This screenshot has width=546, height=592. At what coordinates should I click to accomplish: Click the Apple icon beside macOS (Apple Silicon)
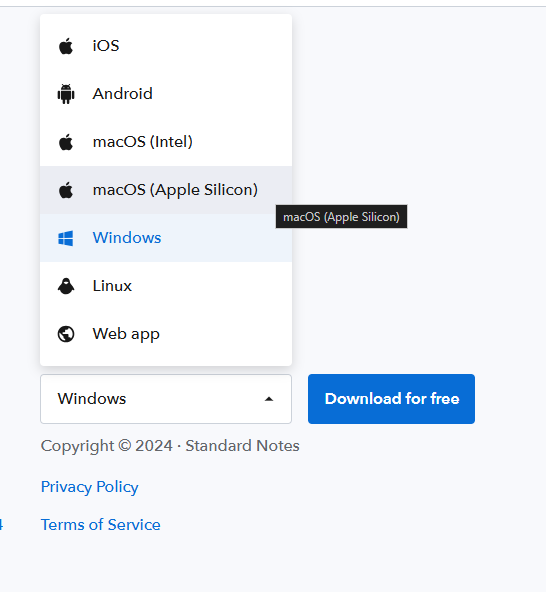66,190
